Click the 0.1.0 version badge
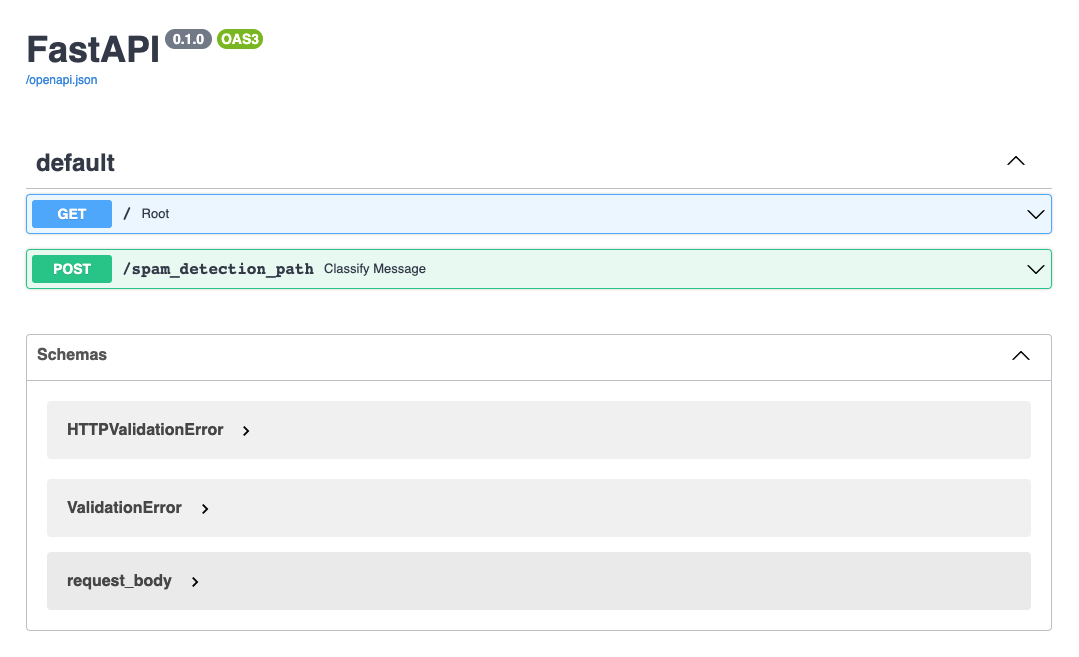This screenshot has width=1079, height=657. [188, 39]
